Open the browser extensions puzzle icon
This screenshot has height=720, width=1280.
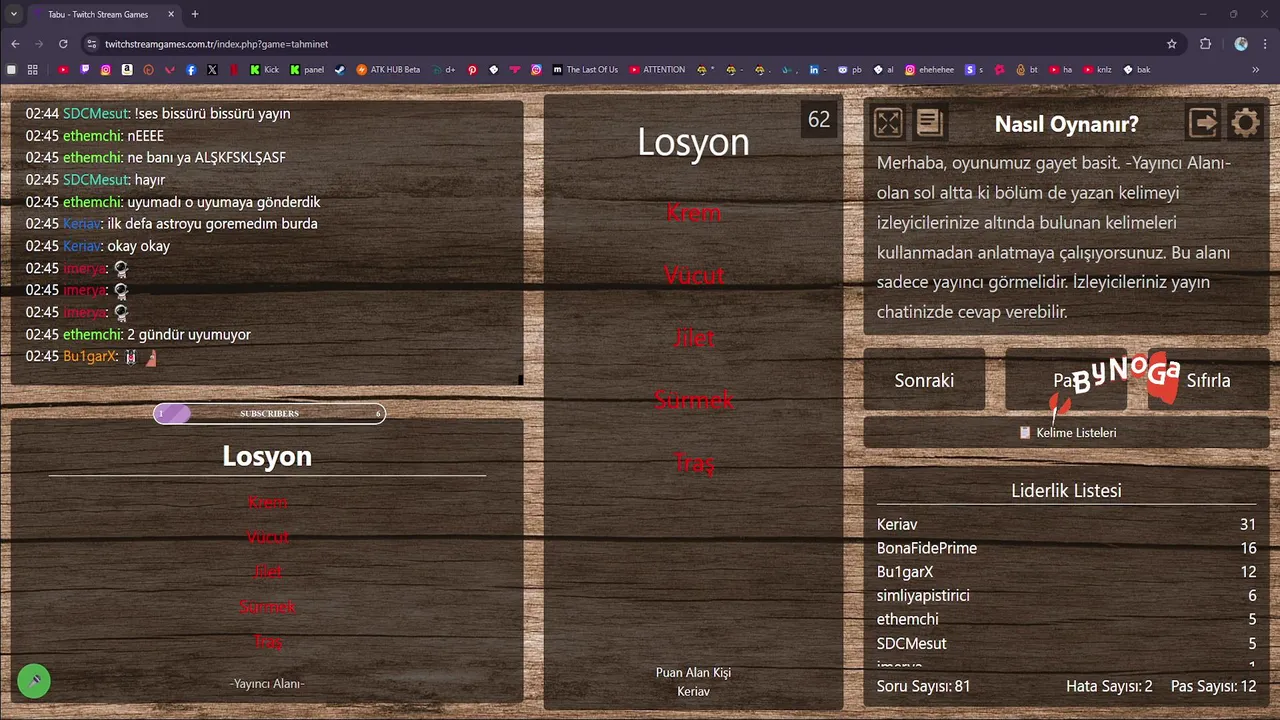[1205, 44]
